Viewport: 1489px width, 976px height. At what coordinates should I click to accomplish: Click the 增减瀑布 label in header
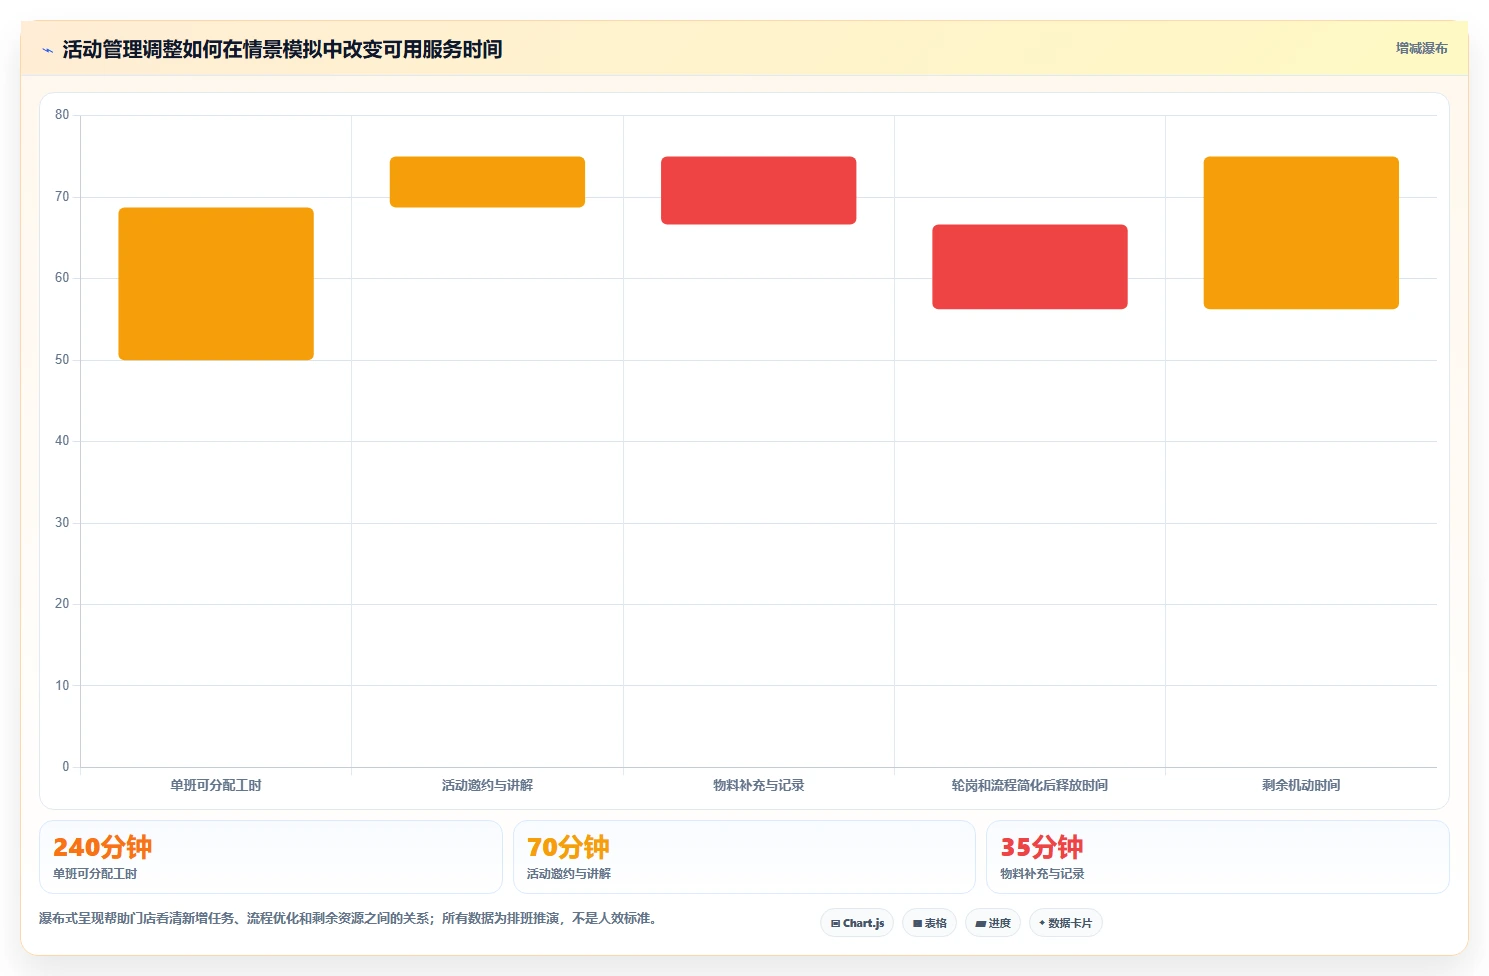coord(1421,48)
